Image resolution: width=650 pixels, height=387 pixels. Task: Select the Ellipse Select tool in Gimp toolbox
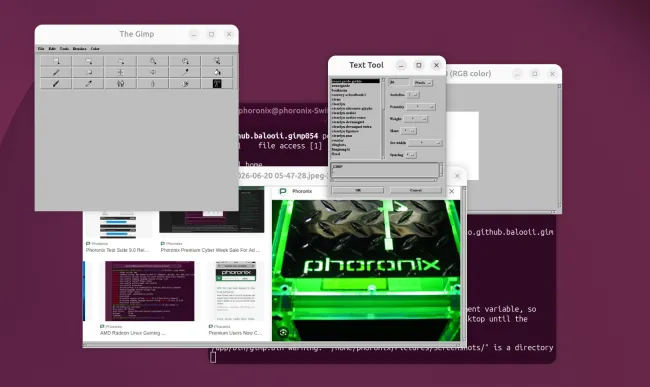pos(88,61)
